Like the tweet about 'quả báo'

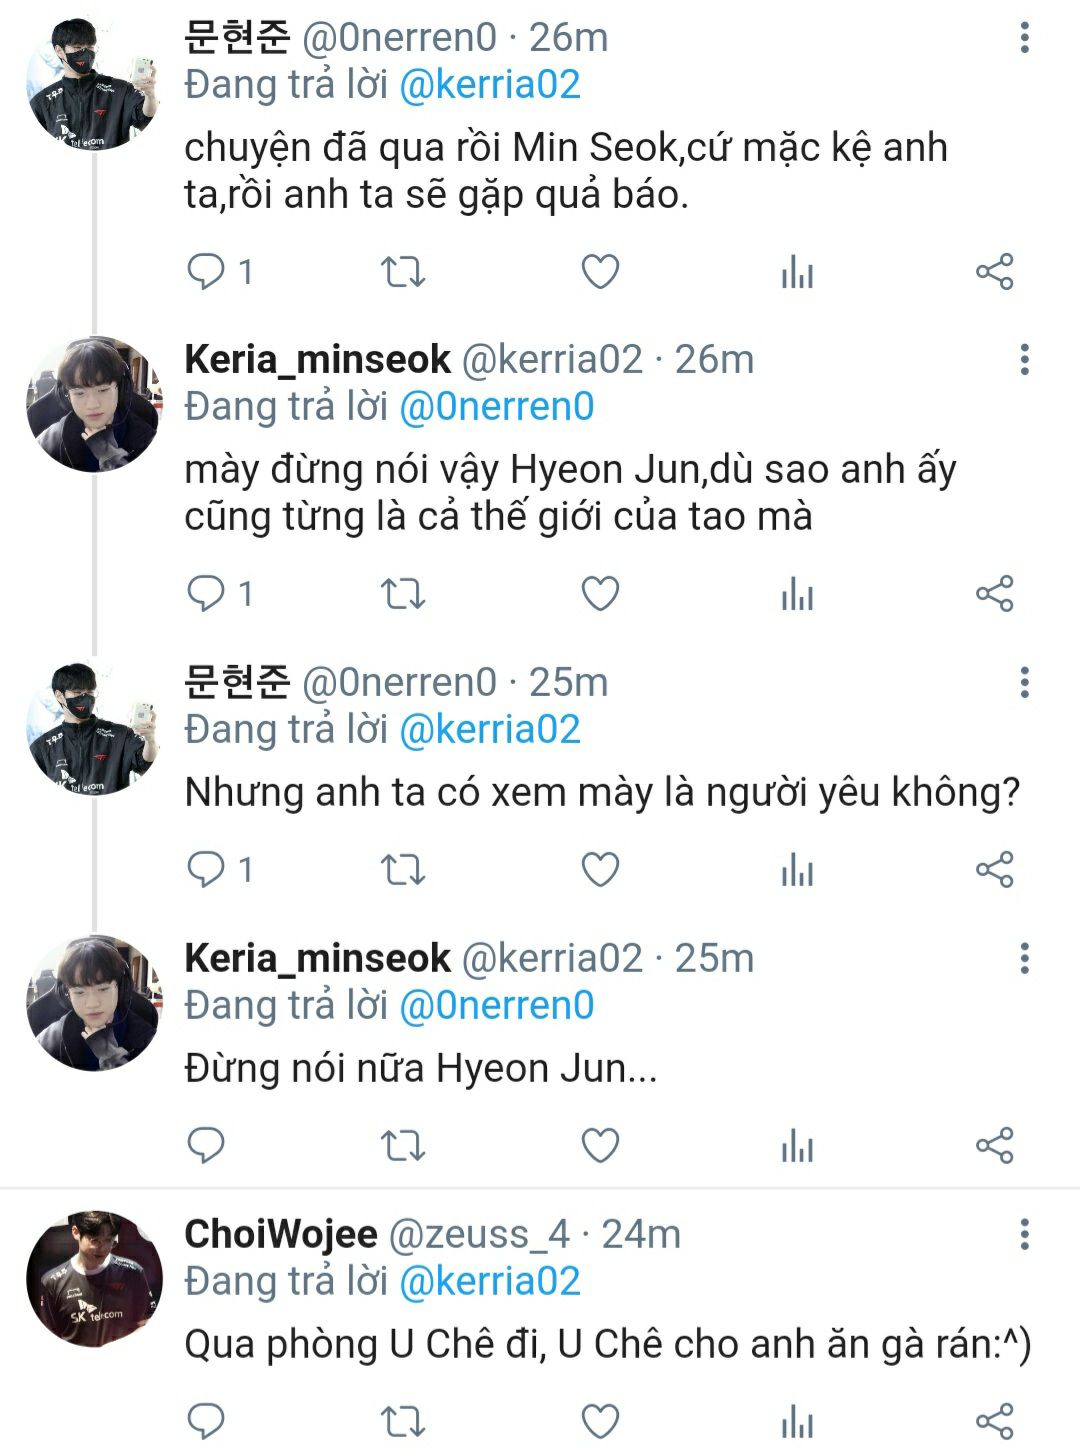coord(600,272)
